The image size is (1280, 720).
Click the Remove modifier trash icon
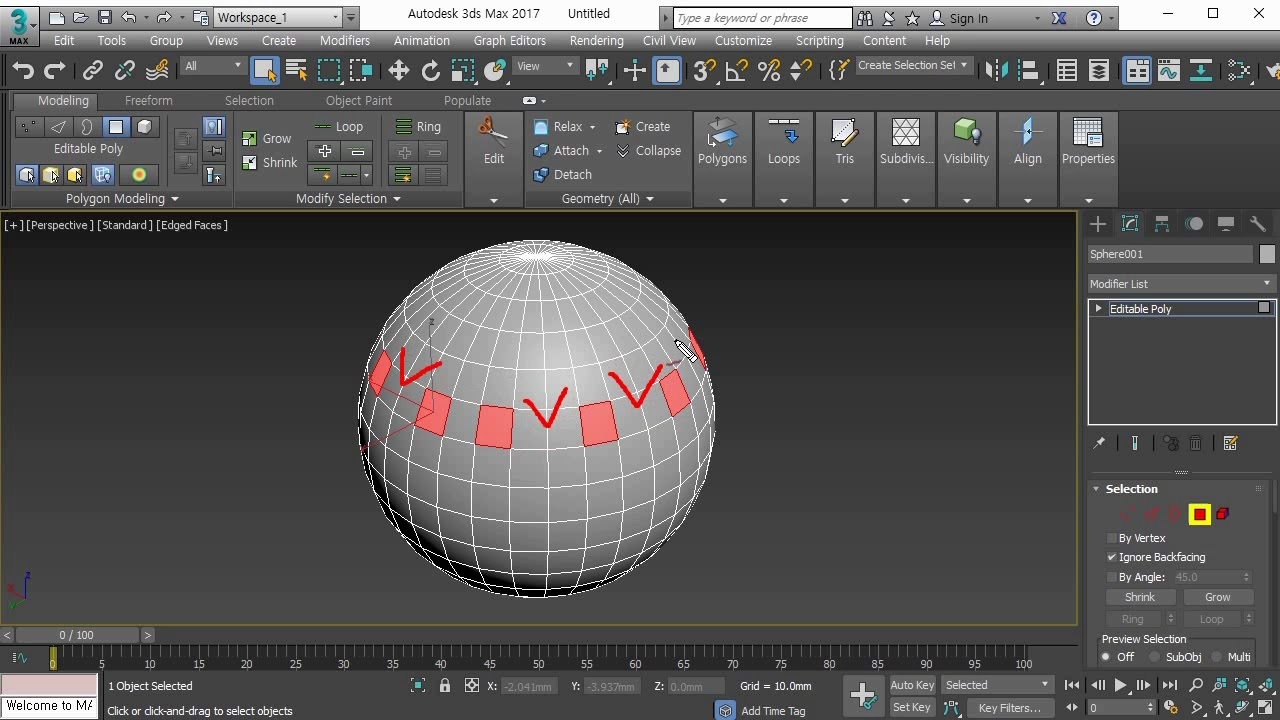click(x=1196, y=443)
